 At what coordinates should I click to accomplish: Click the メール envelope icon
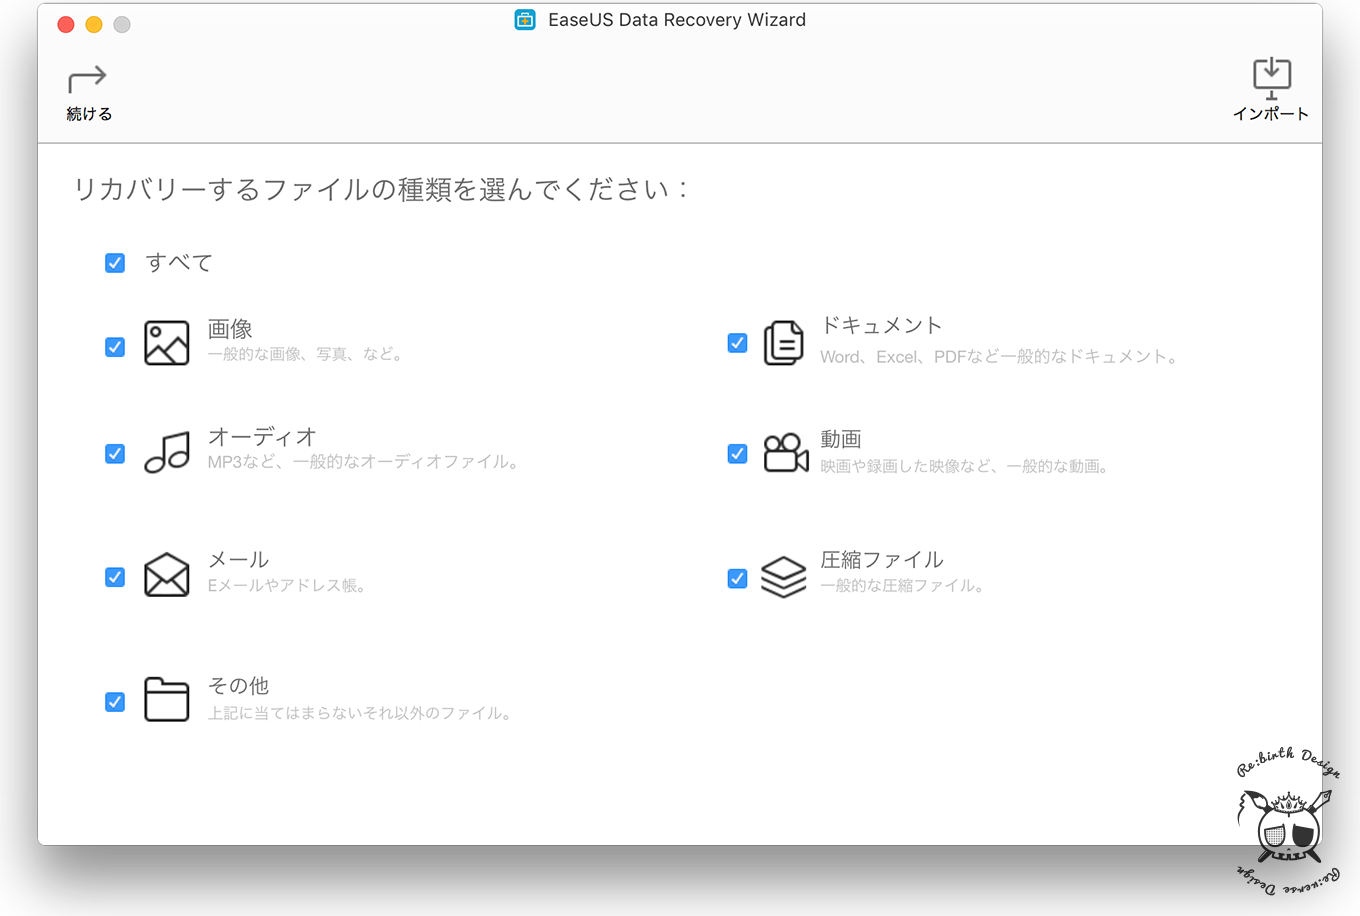(166, 575)
